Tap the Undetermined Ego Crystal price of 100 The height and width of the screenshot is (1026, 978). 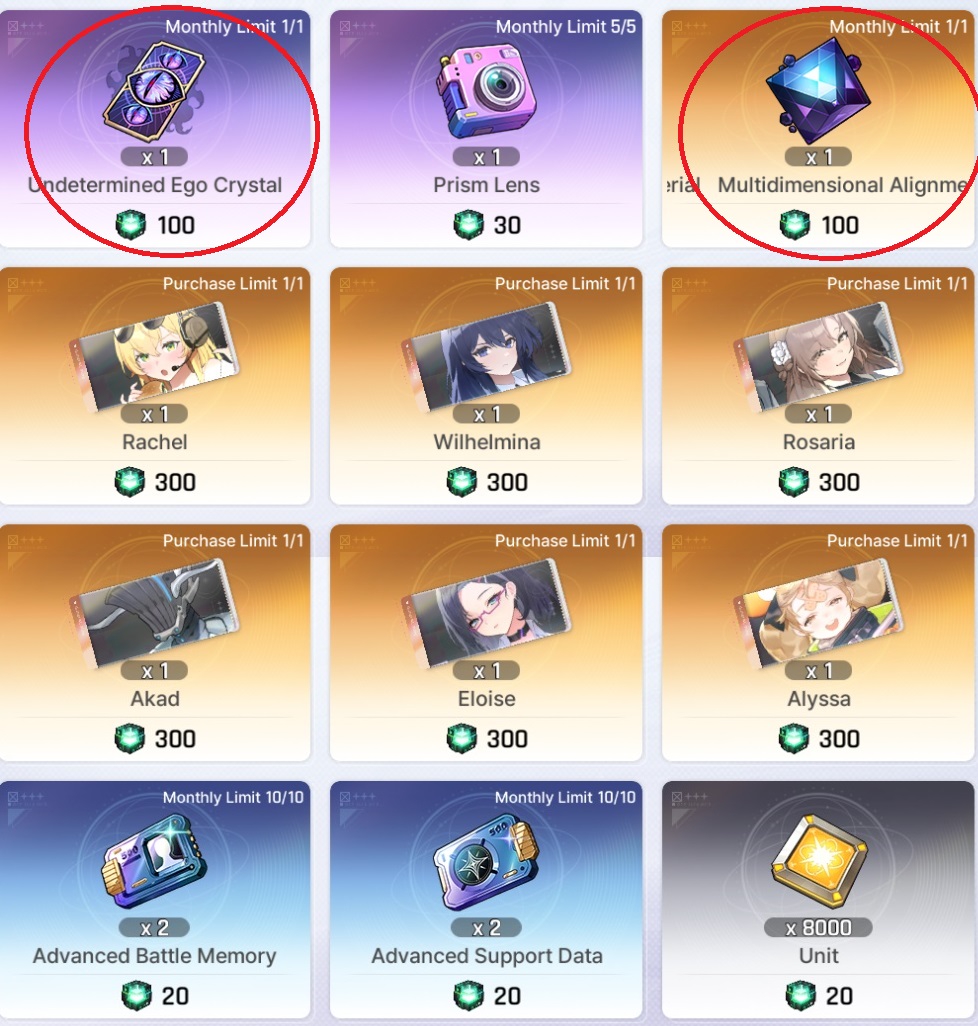point(176,225)
